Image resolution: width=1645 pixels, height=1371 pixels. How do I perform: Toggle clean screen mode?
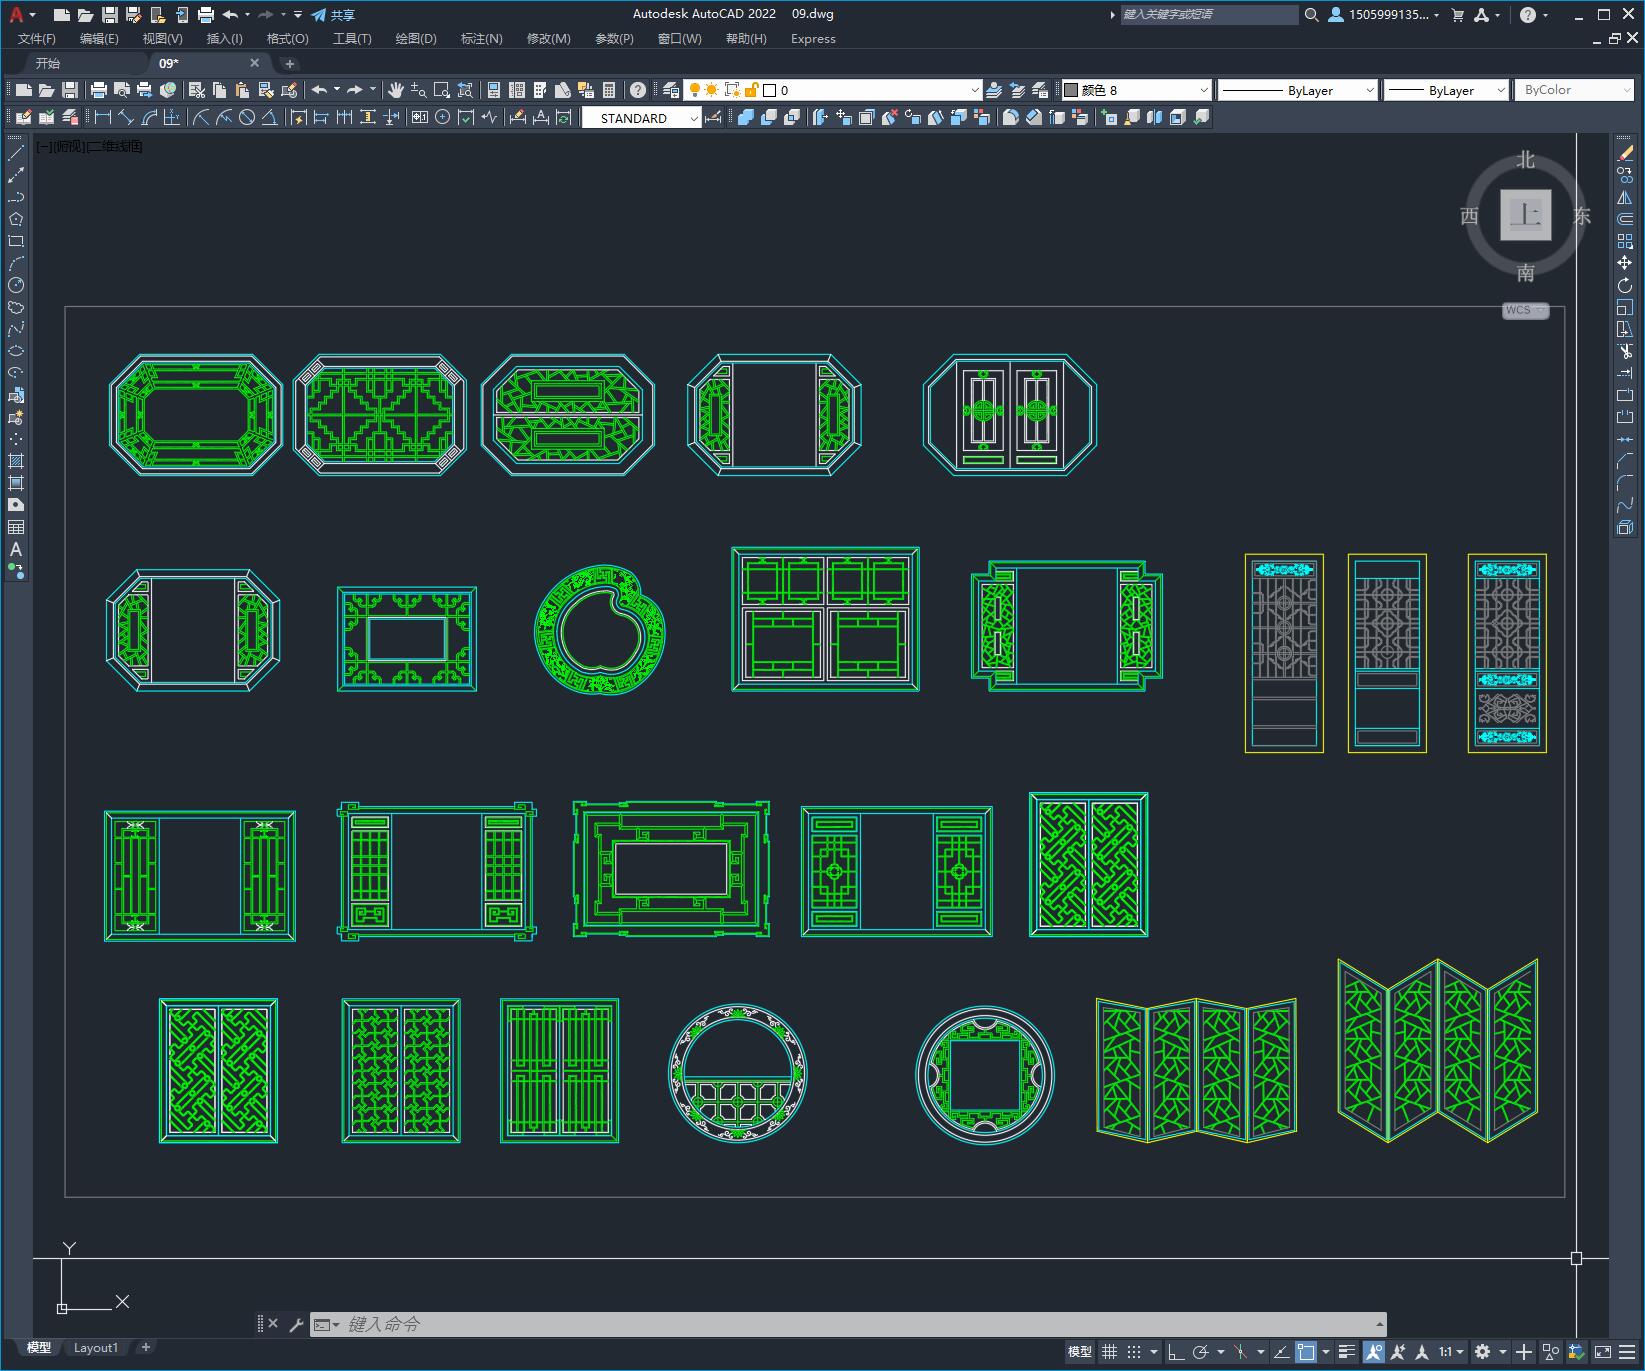point(1603,1352)
